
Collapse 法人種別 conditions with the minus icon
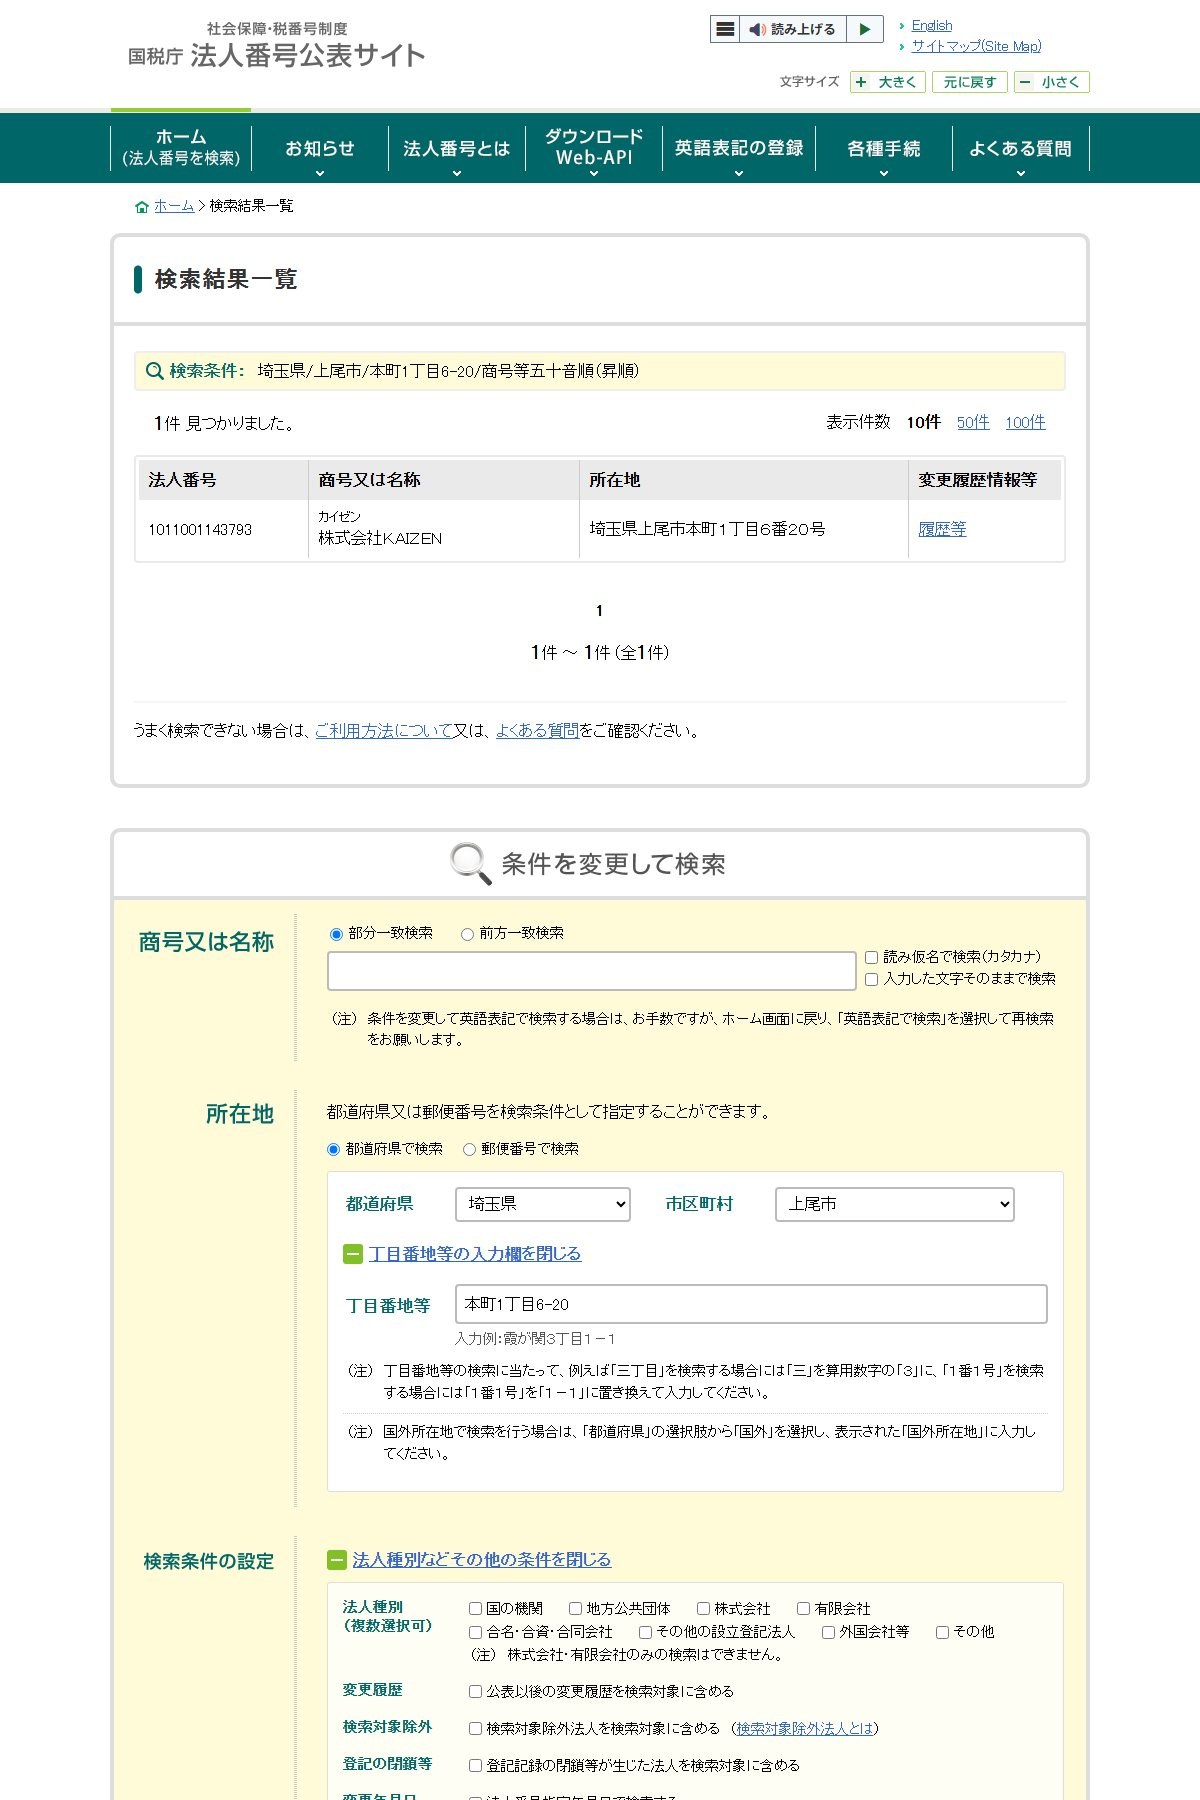[x=337, y=1560]
